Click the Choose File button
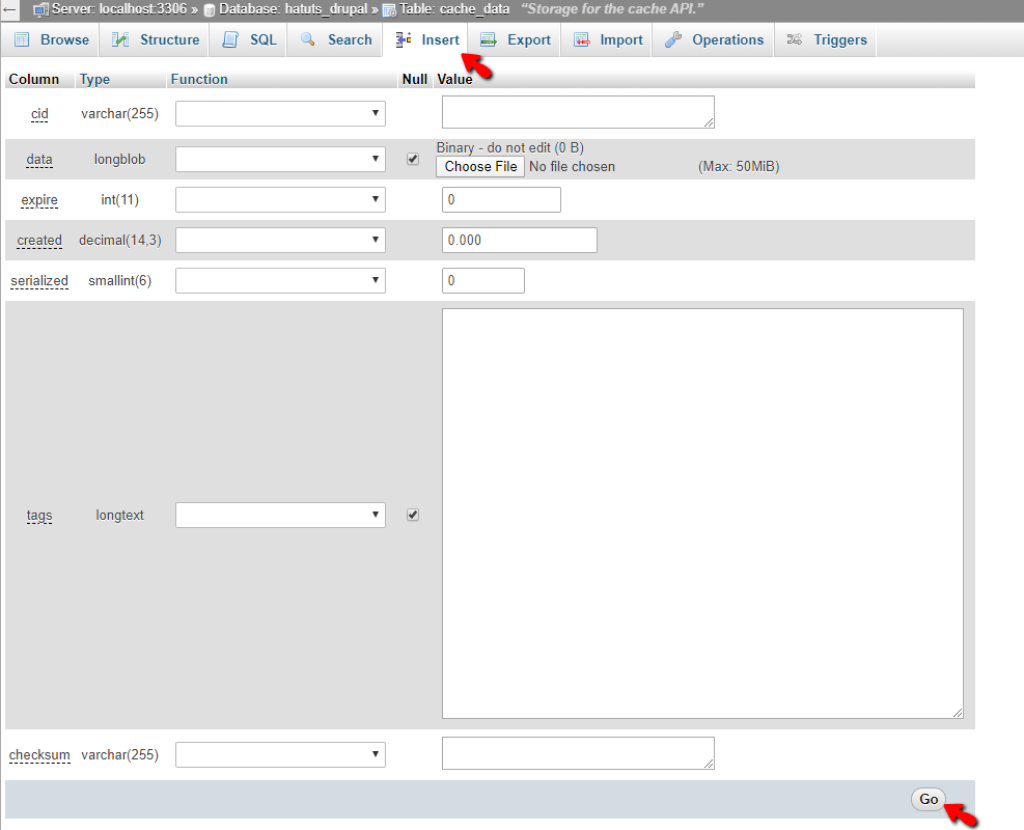The width and height of the screenshot is (1024, 830). click(x=481, y=167)
